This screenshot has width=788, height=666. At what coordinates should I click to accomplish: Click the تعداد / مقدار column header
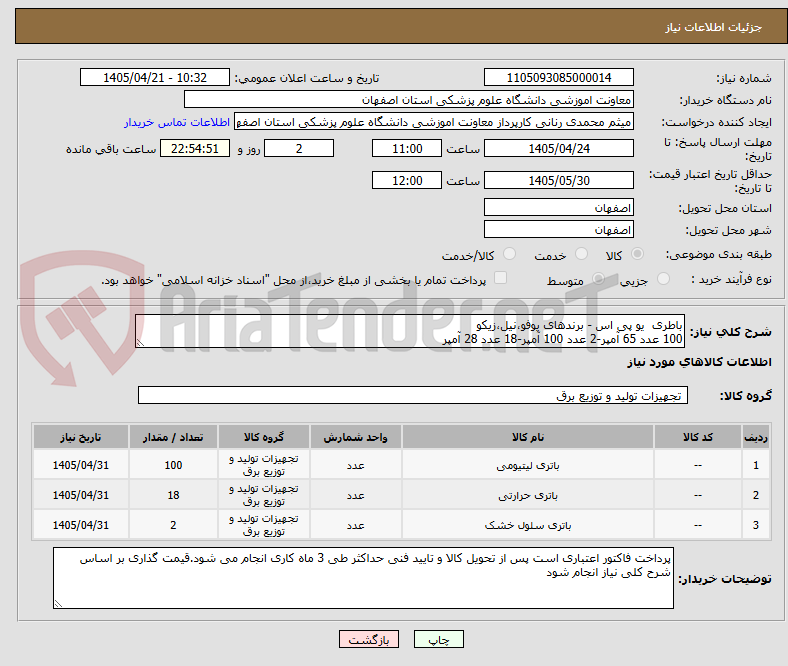click(173, 437)
